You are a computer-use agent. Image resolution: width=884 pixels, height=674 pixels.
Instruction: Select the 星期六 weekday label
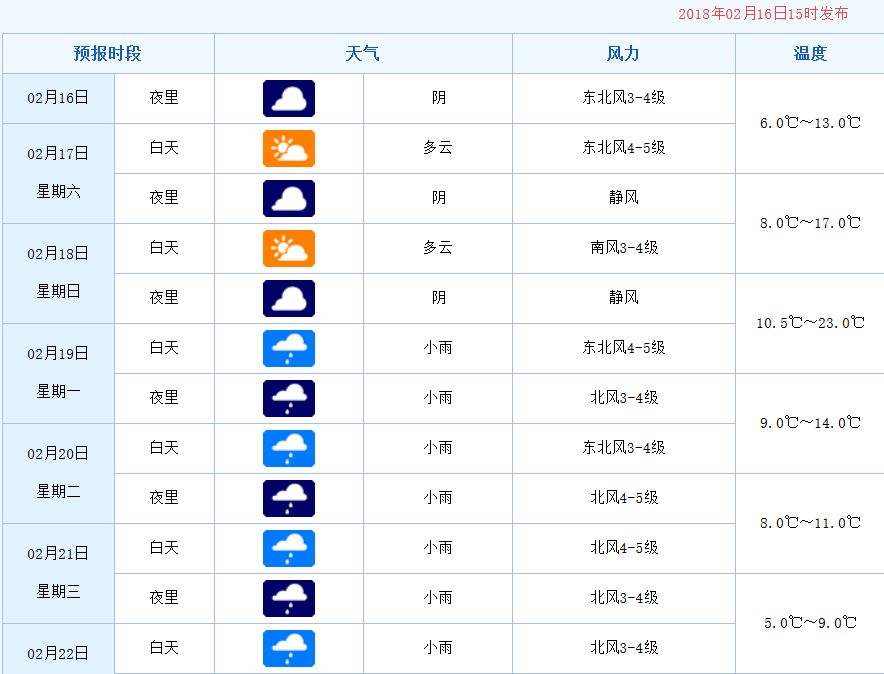[x=58, y=191]
